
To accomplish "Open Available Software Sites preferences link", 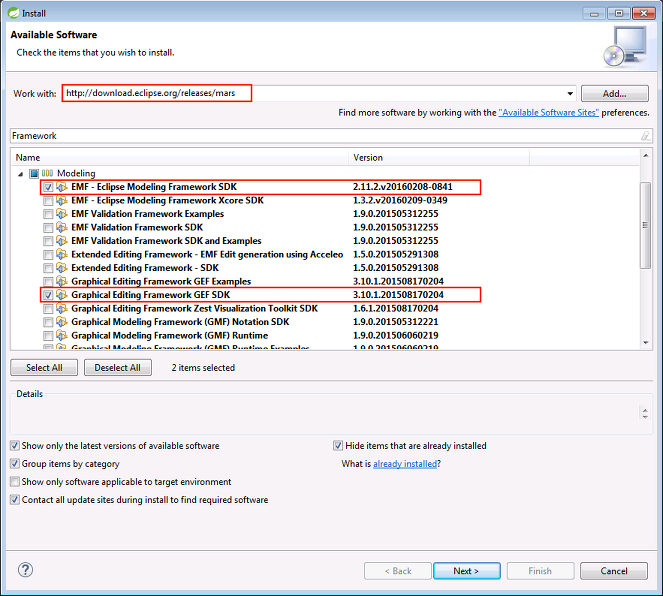I will coord(548,112).
